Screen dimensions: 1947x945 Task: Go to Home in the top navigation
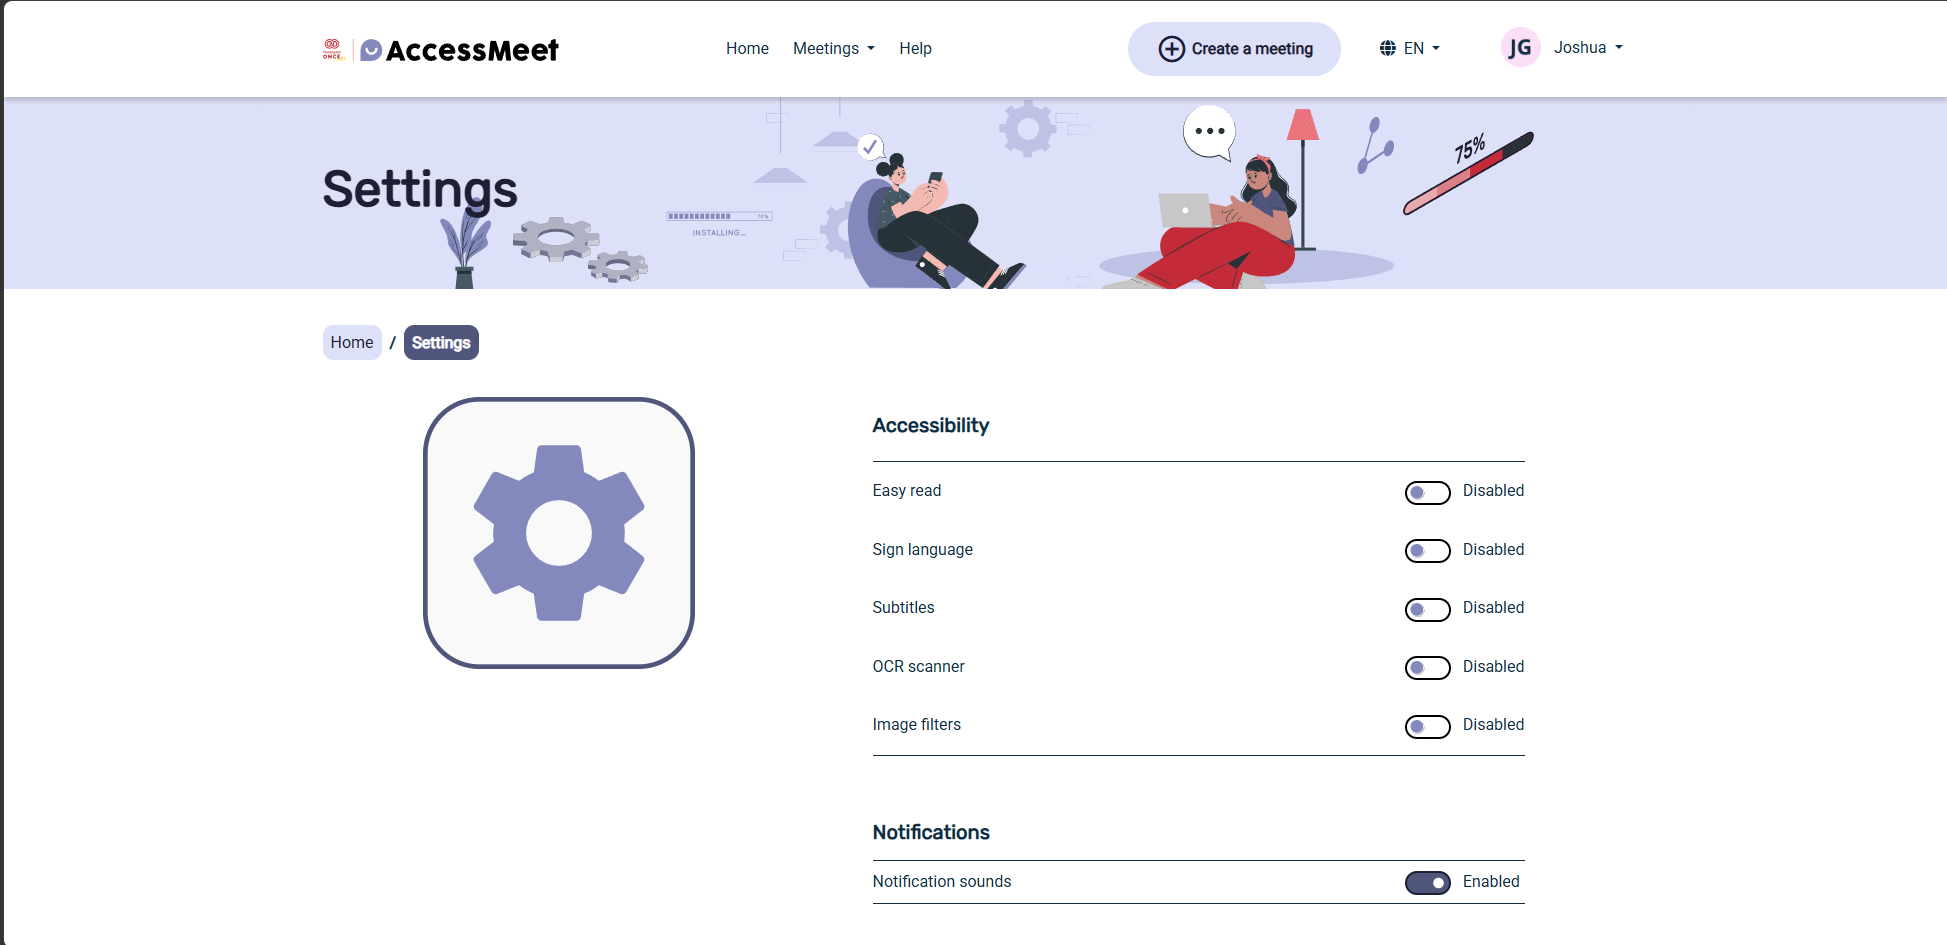[x=747, y=48]
